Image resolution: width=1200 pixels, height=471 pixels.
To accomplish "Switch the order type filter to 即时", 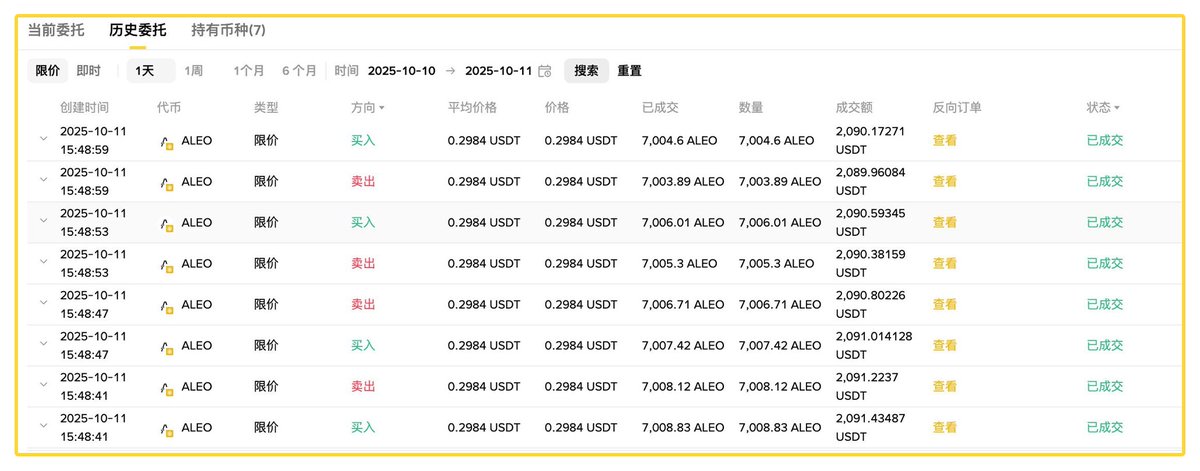I will pos(89,71).
